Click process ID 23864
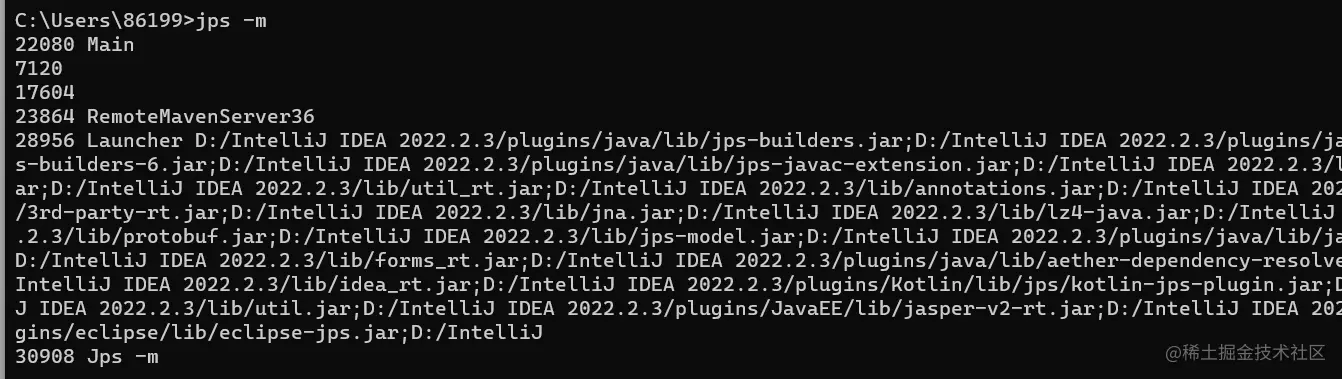Viewport: 1342px width, 379px height. pyautogui.click(x=44, y=116)
